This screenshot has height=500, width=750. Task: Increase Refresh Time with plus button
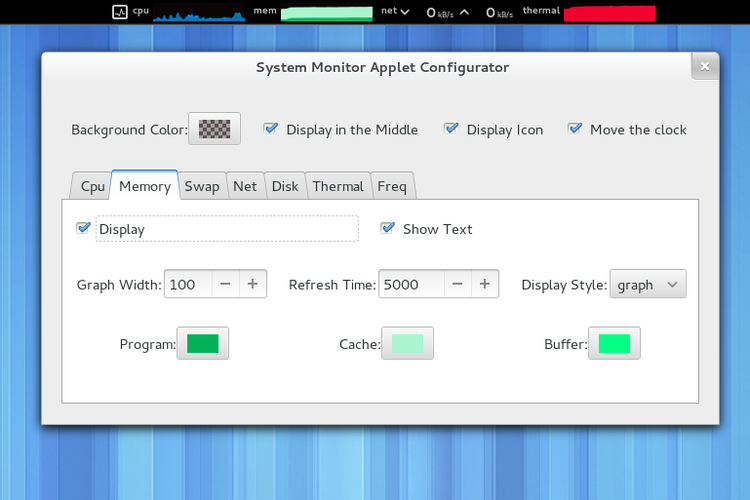[485, 284]
